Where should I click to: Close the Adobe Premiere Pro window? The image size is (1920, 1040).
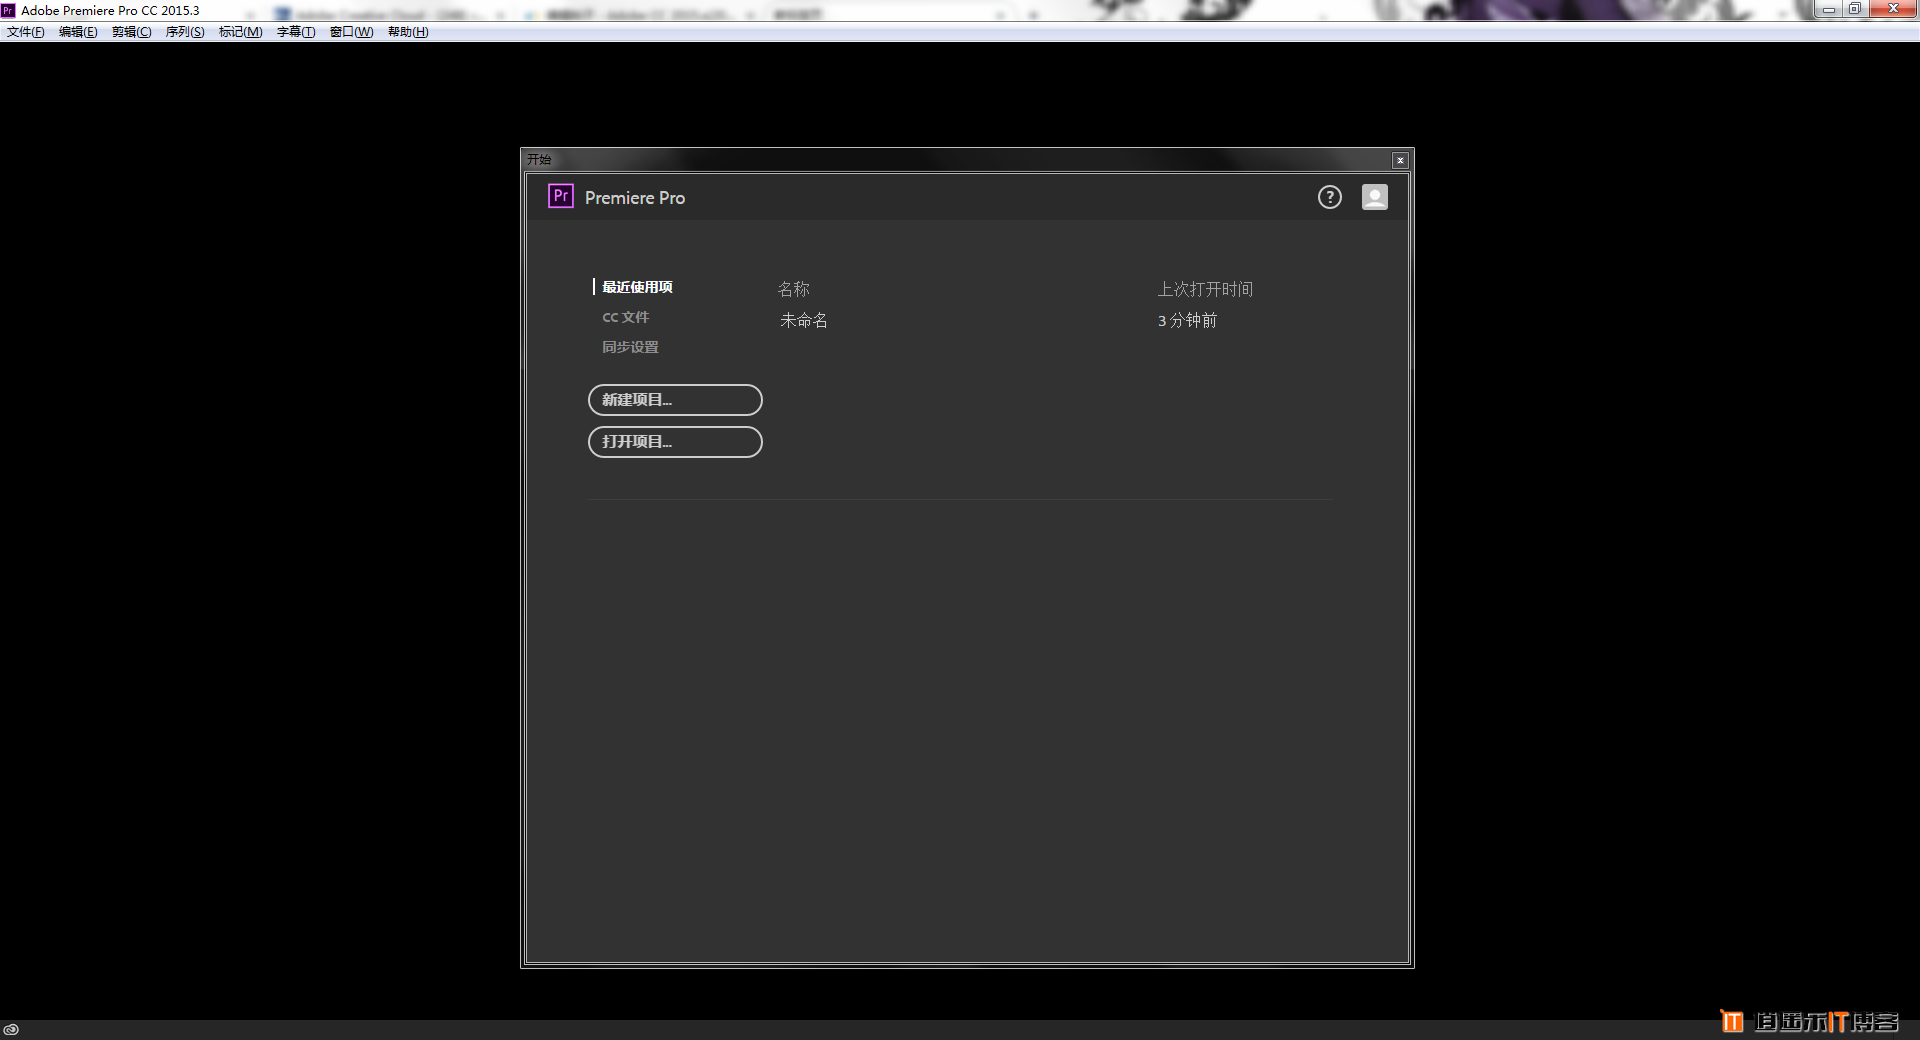pos(1892,9)
